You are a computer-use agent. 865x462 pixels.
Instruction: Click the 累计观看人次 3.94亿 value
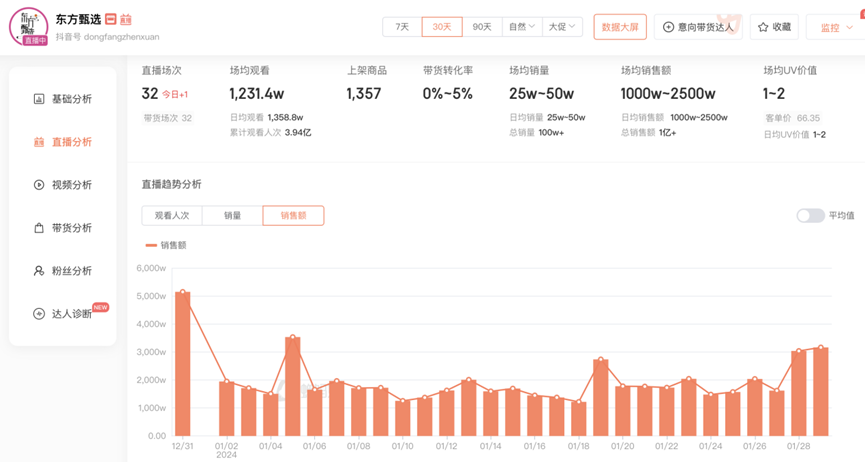point(270,132)
